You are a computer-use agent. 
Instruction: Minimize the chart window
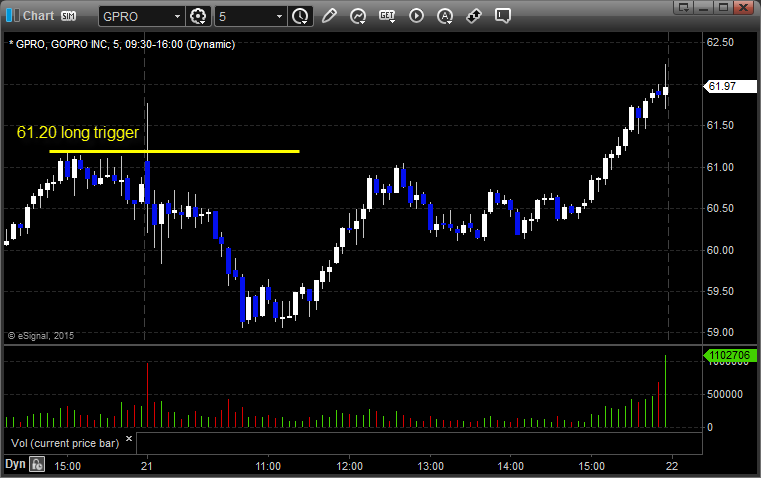pos(704,7)
